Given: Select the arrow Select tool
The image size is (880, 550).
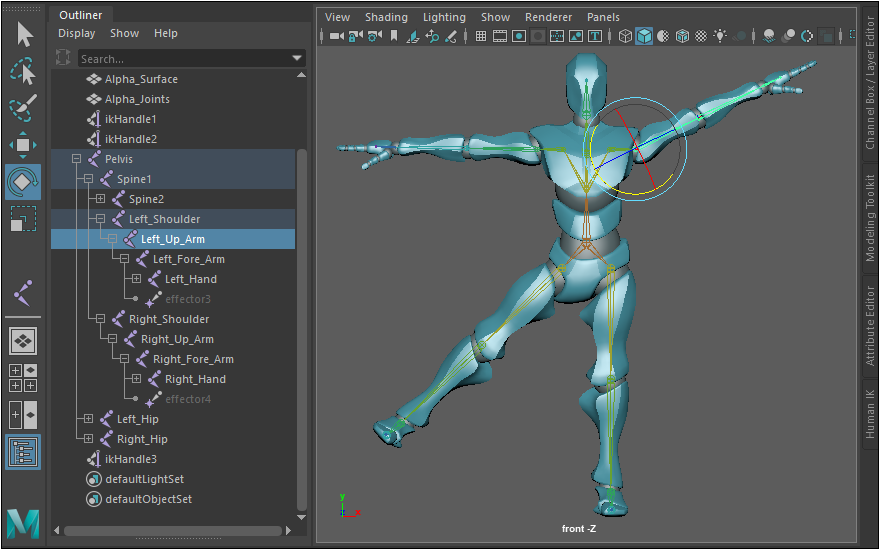Looking at the screenshot, I should coord(24,34).
